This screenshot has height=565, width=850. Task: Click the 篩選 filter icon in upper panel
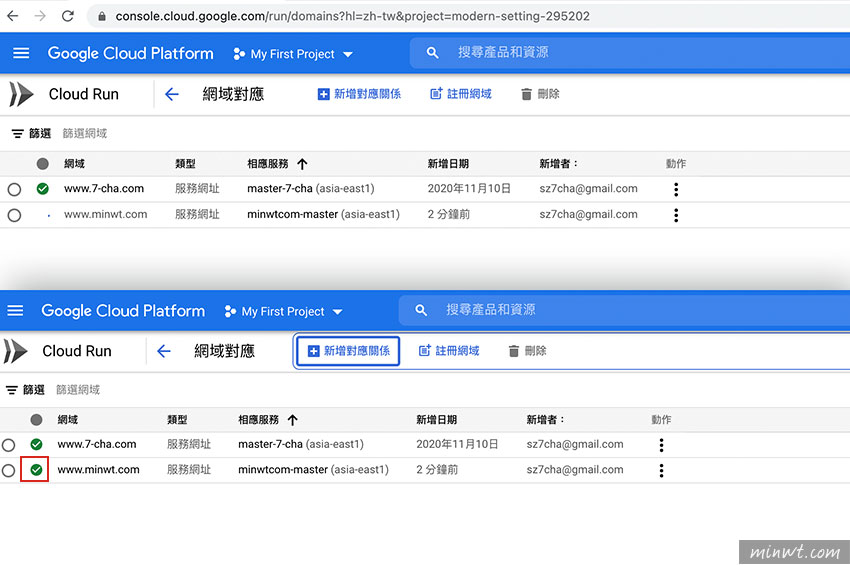pos(18,133)
